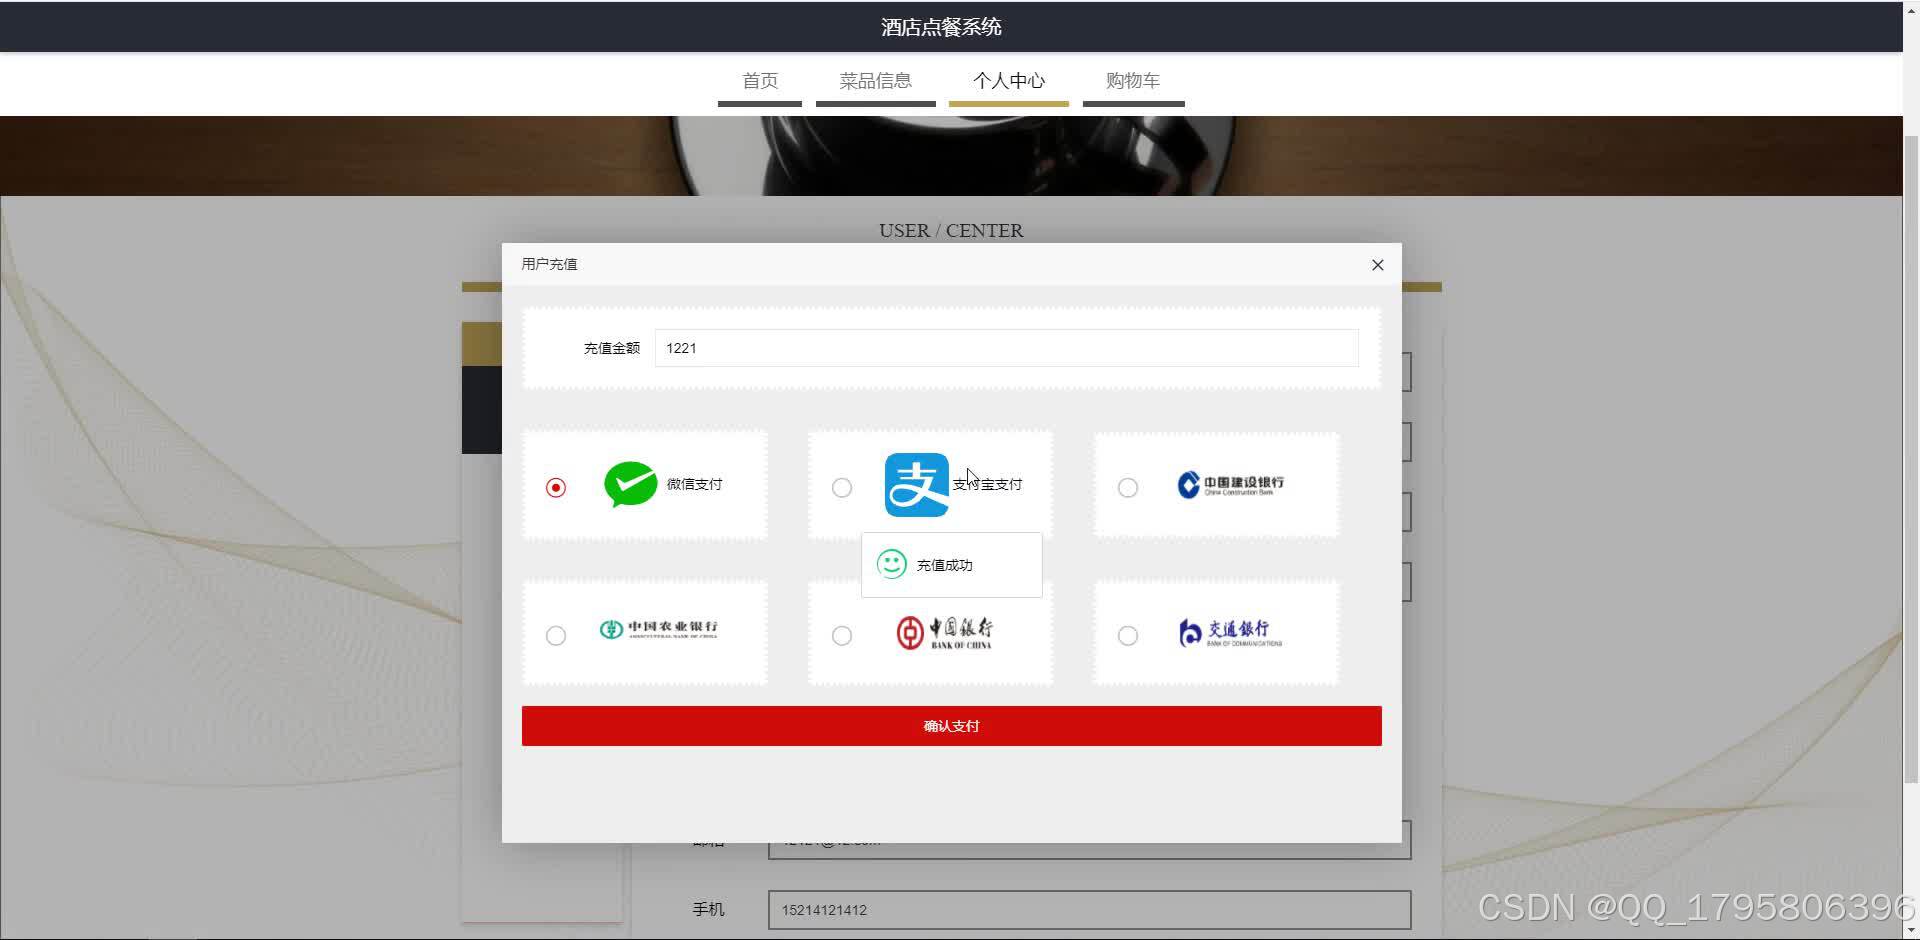
Task: Click the Agricultural Bank of China logo
Action: (x=658, y=629)
